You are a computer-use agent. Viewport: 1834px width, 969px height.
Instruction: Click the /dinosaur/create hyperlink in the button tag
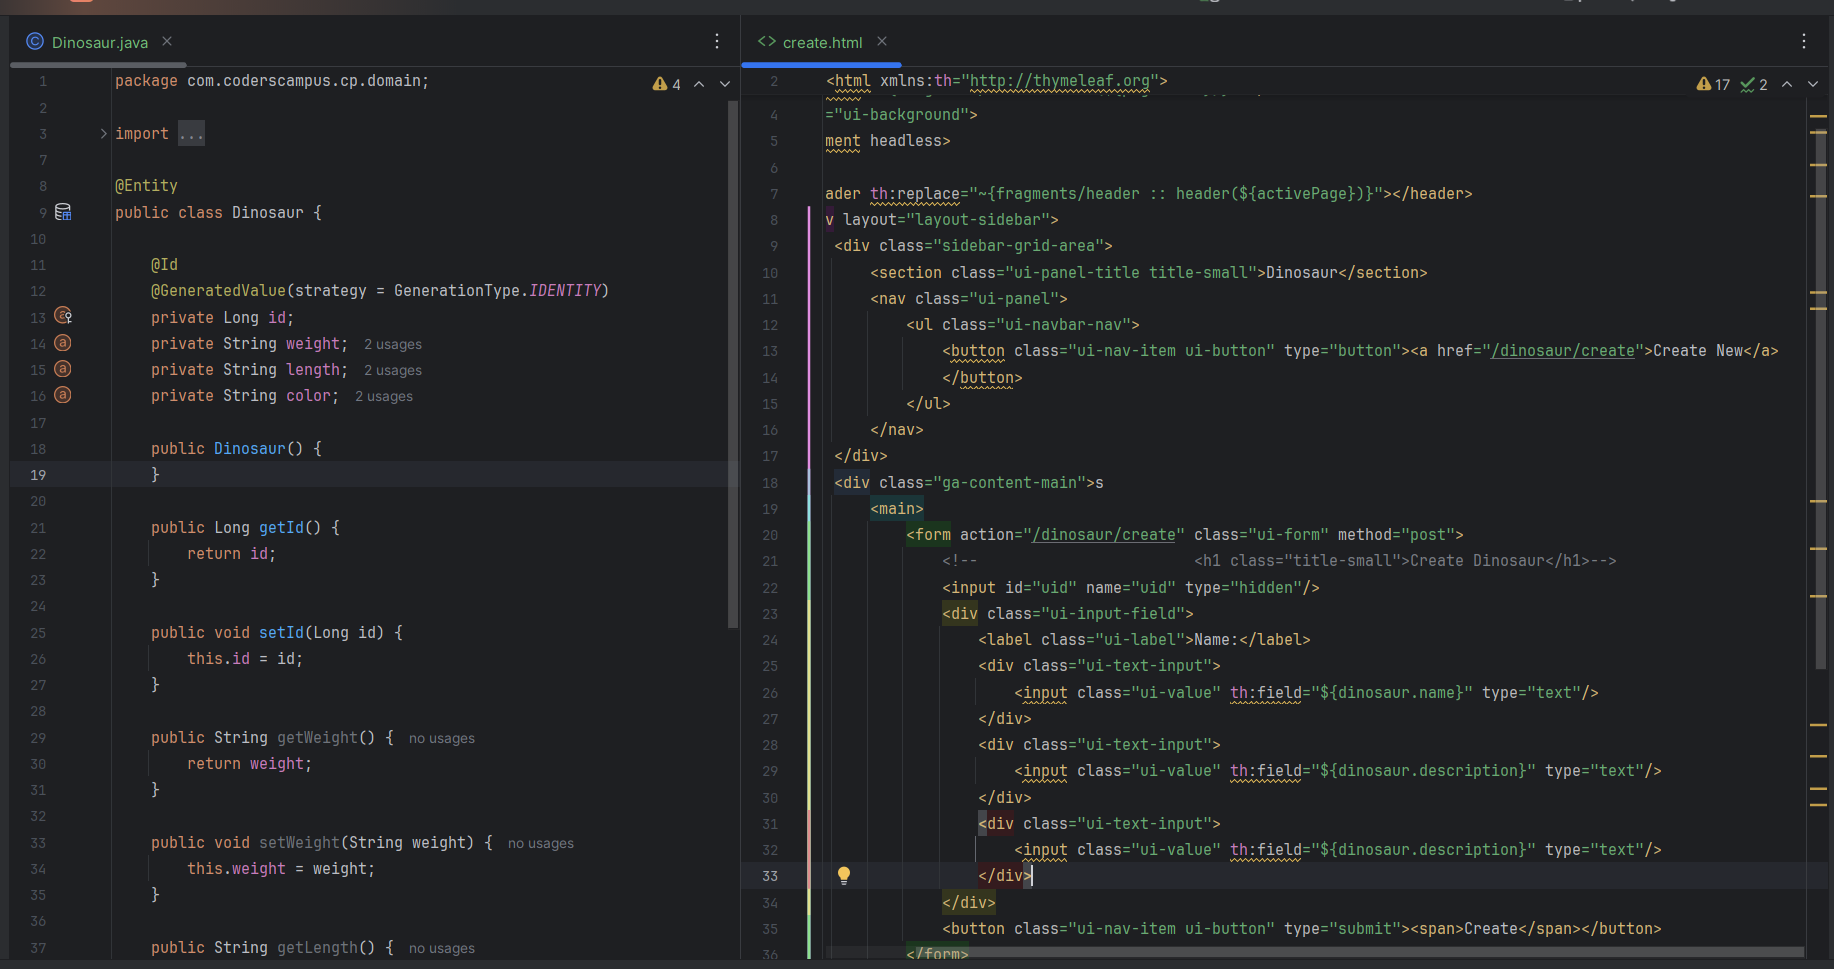pos(1563,350)
